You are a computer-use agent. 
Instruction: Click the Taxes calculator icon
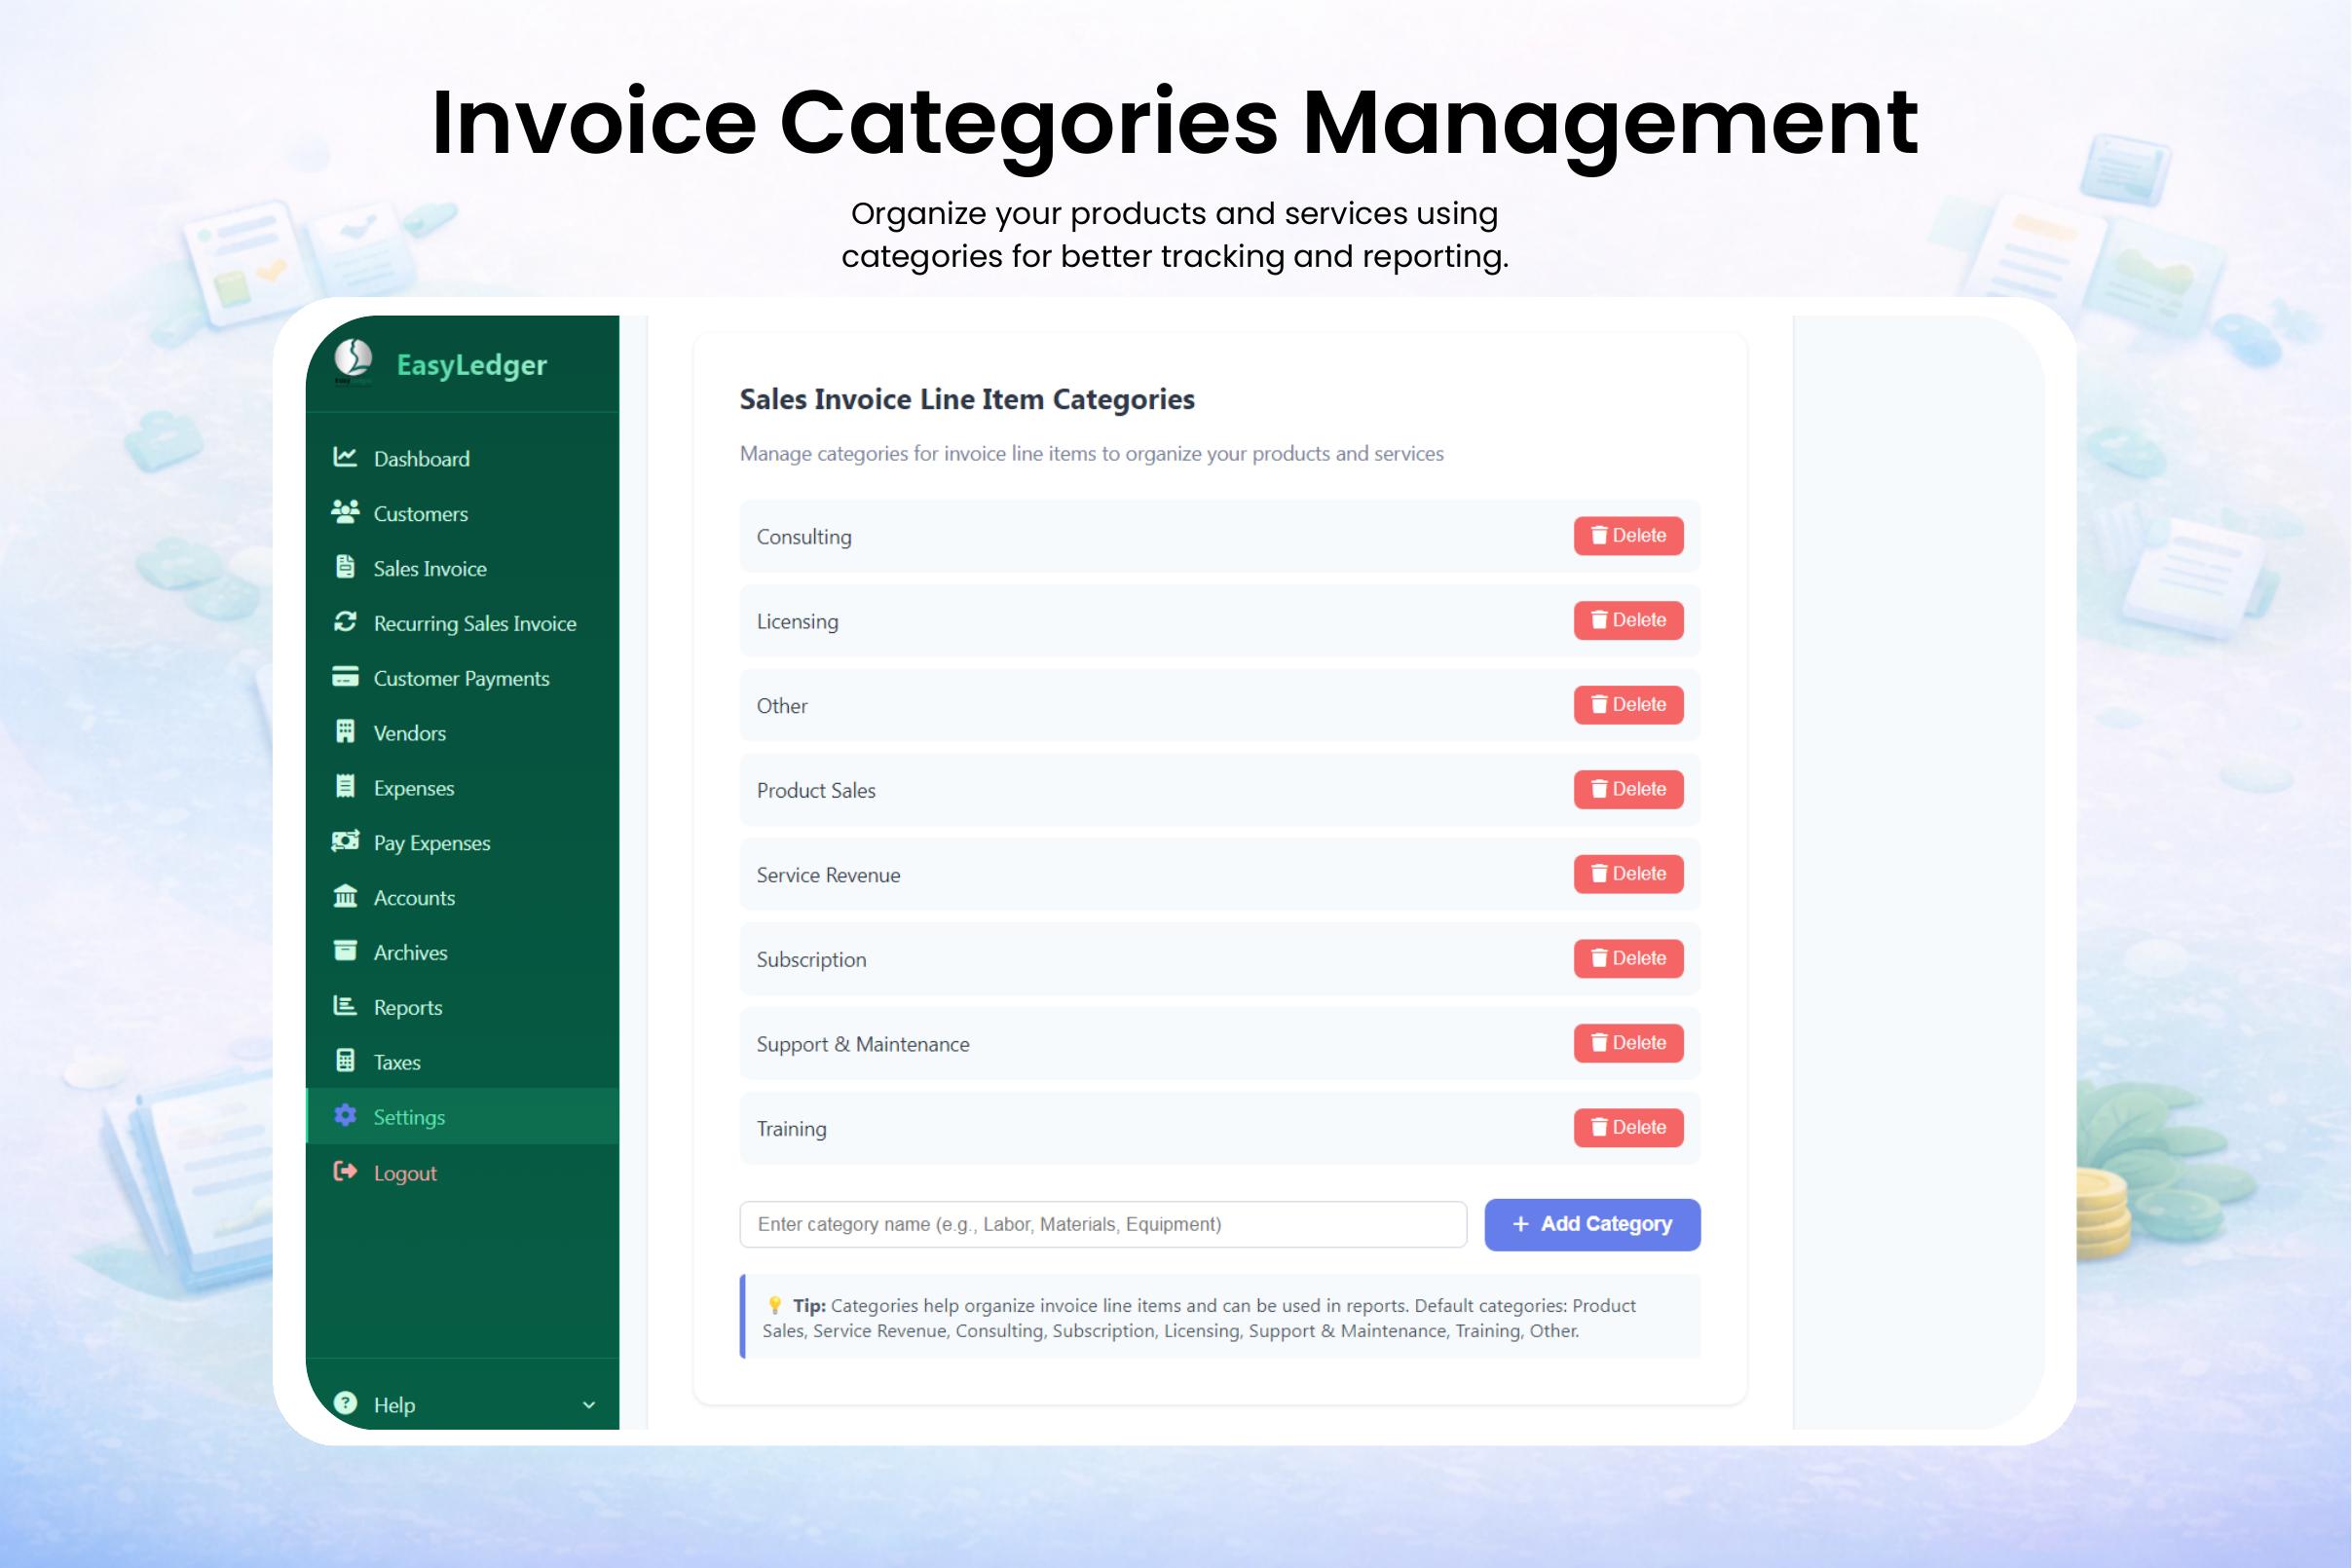[345, 1061]
